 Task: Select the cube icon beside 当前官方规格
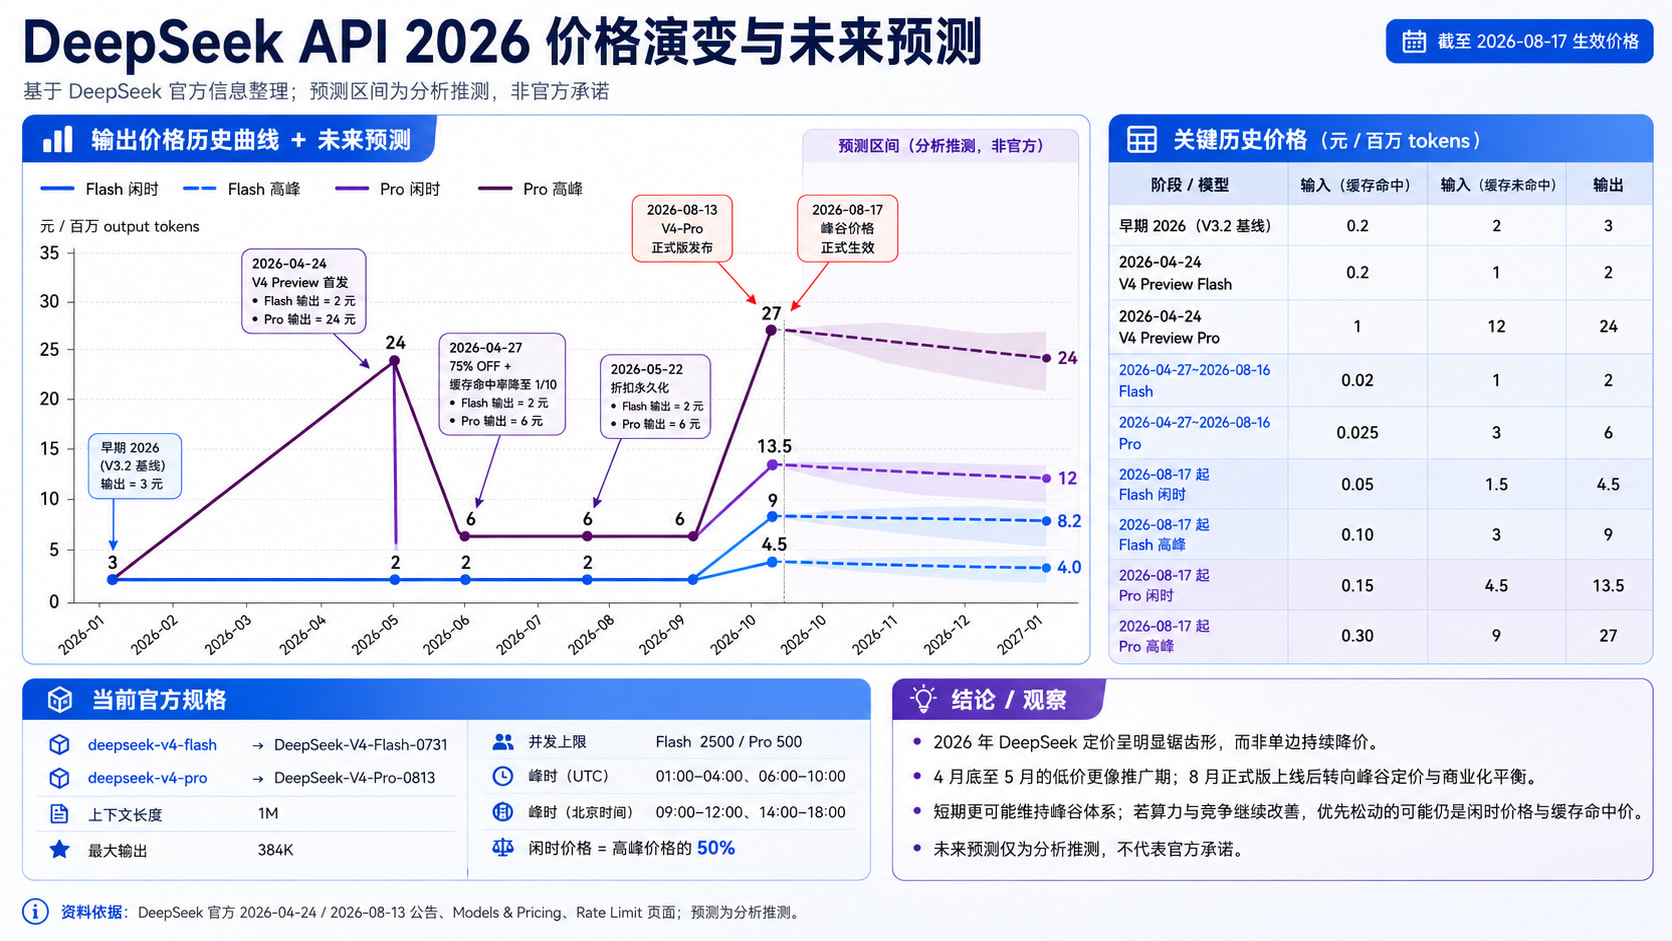(x=60, y=700)
